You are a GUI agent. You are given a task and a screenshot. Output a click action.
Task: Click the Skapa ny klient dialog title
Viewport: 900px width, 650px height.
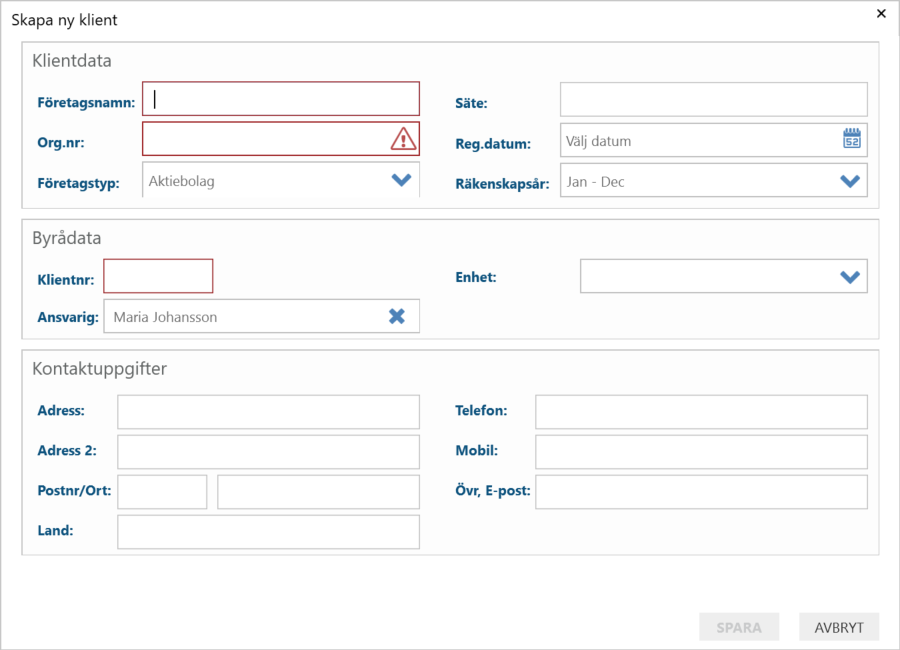[x=64, y=20]
